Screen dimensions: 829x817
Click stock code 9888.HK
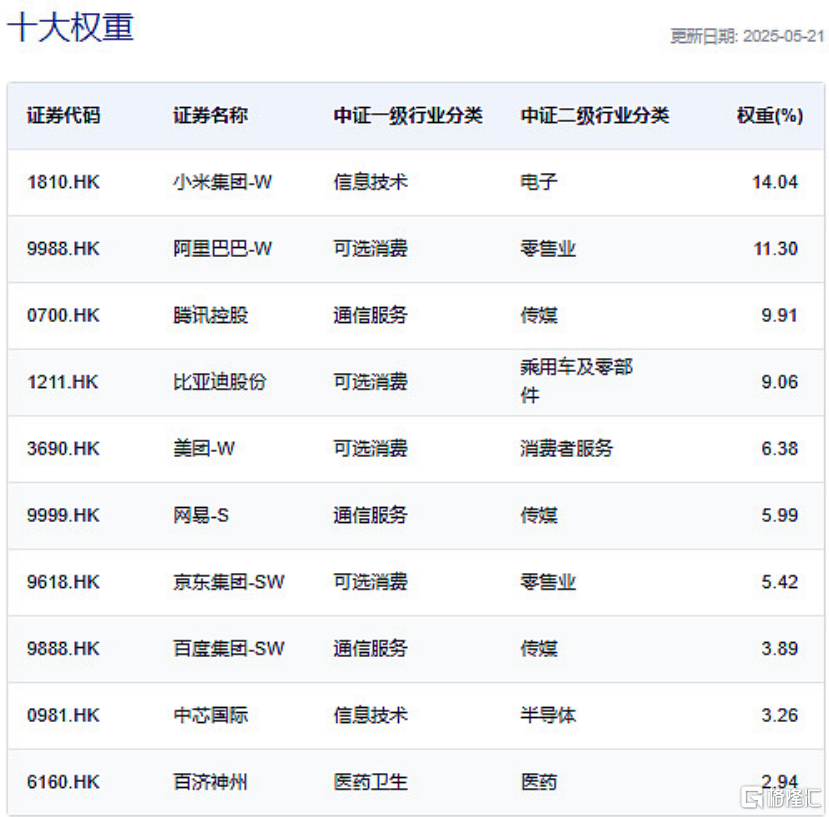pyautogui.click(x=63, y=648)
